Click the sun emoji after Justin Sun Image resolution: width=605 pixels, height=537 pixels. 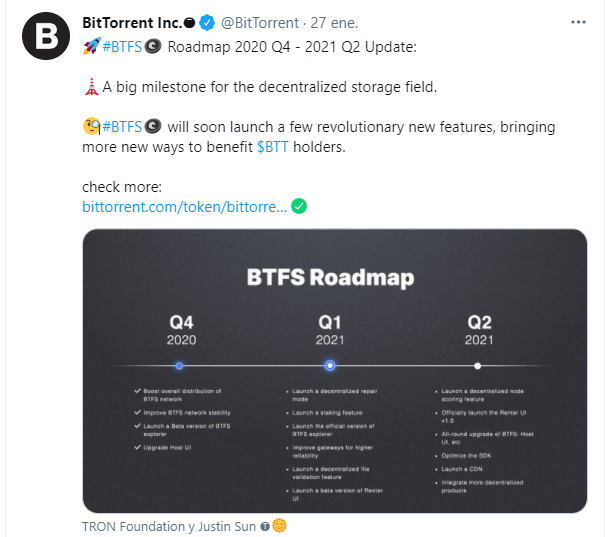coord(280,525)
